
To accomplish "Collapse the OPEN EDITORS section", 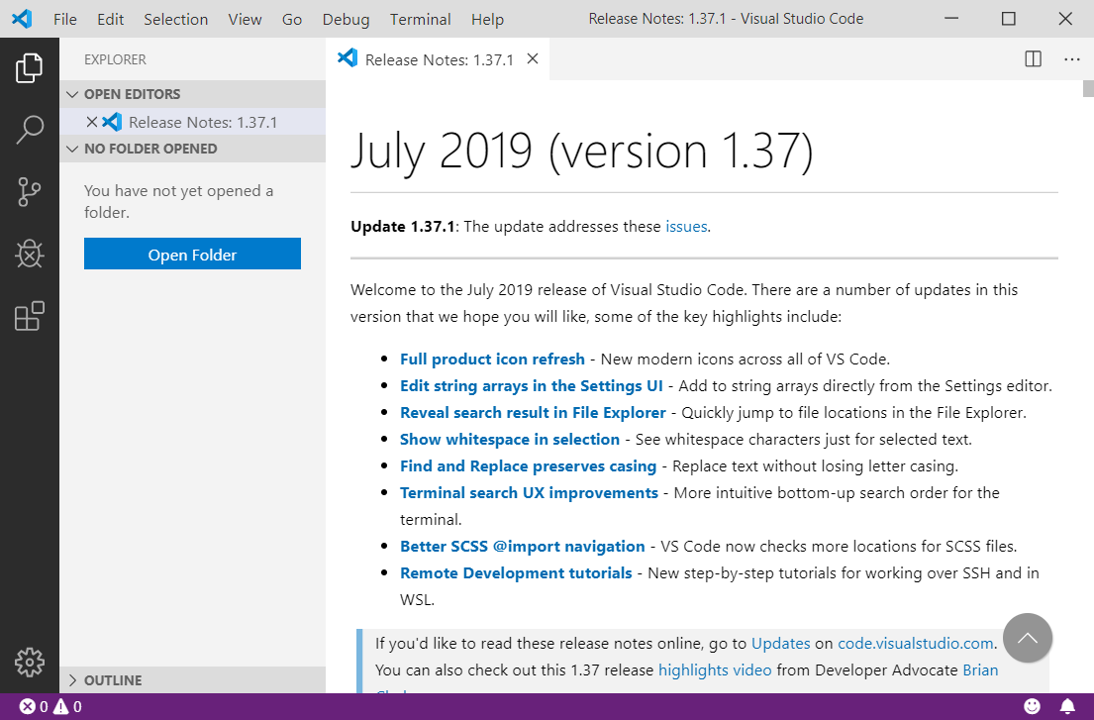I will (x=72, y=94).
